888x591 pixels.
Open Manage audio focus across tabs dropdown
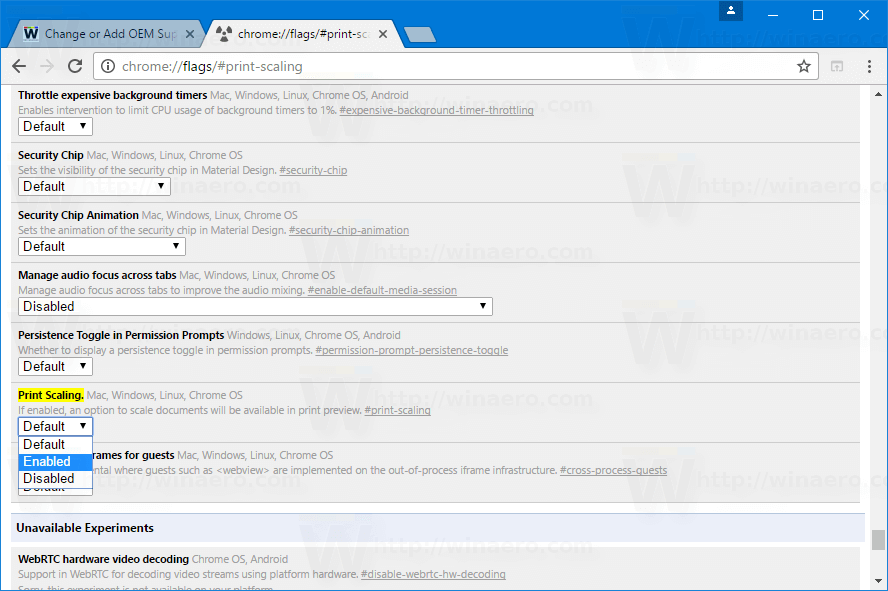click(255, 306)
